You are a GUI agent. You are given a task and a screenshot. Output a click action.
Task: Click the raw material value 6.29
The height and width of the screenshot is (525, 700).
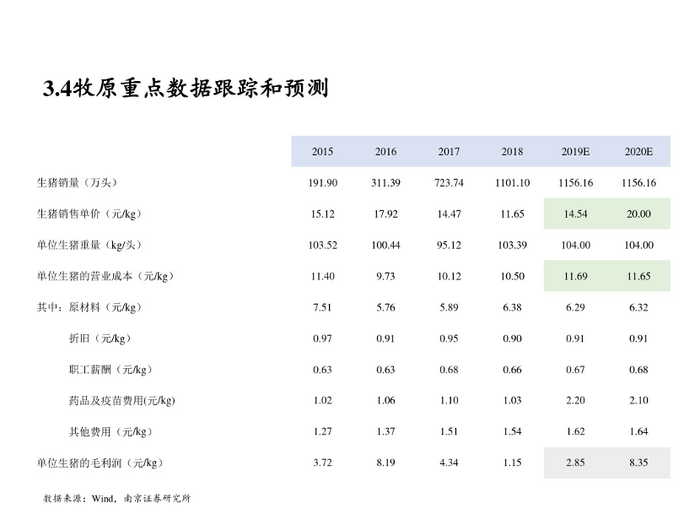click(575, 308)
